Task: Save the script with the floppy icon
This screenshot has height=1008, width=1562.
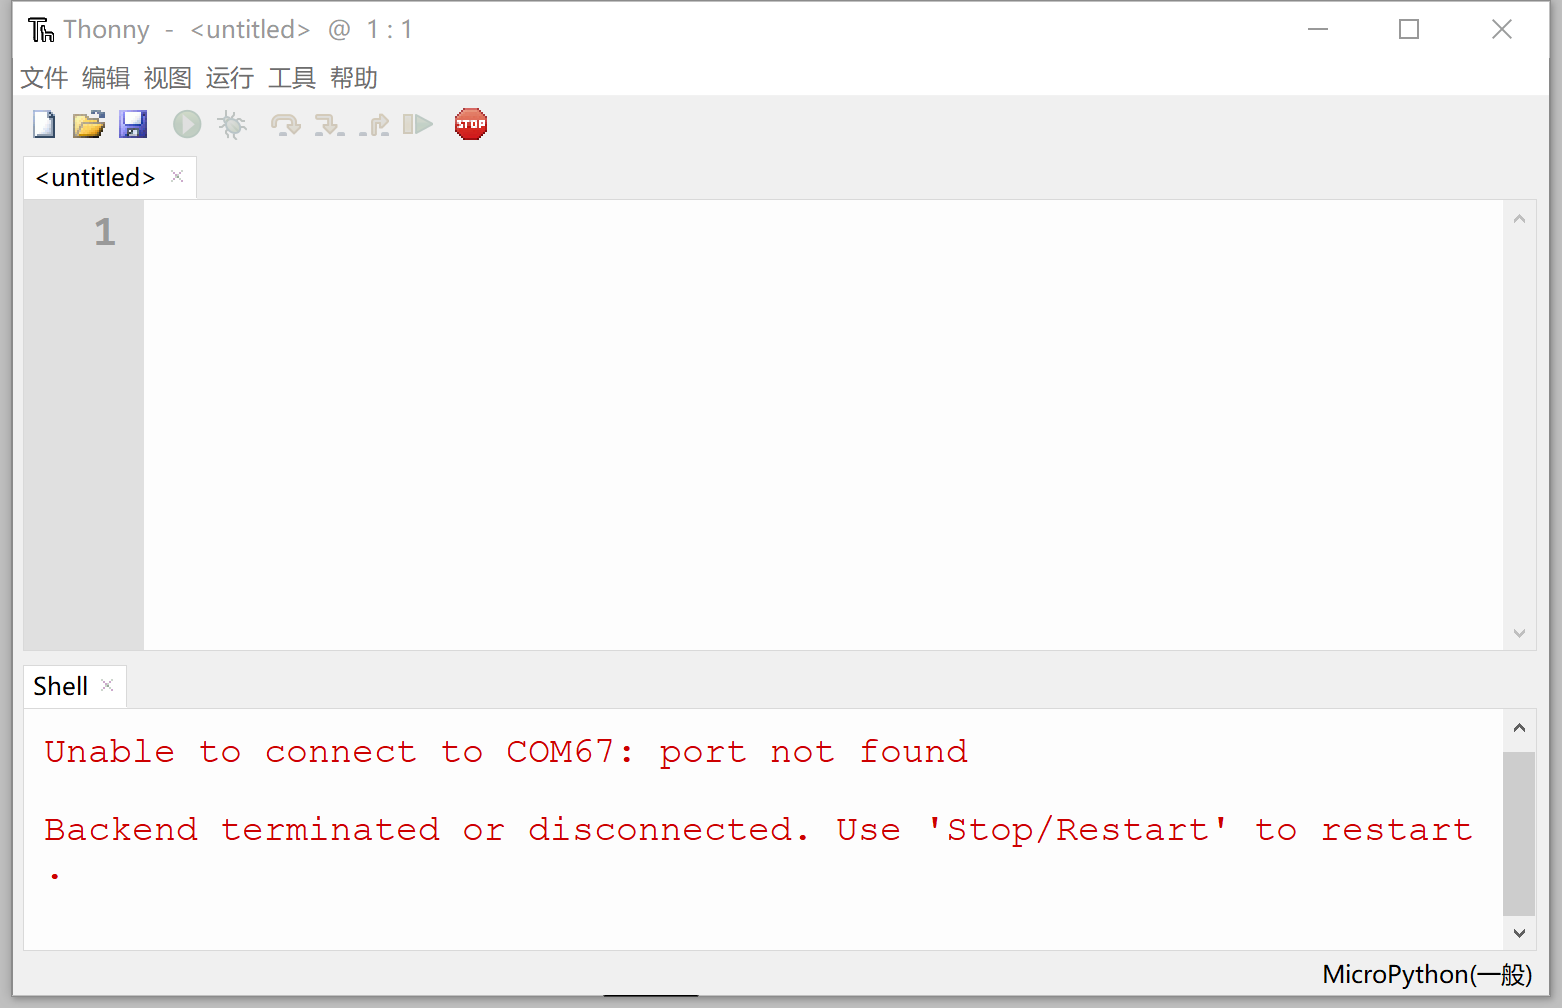Action: [x=133, y=125]
